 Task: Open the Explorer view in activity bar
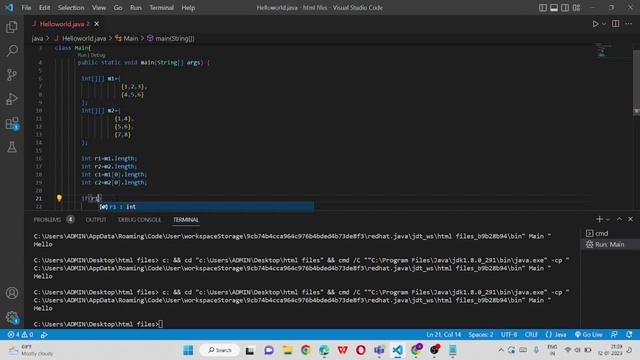click(x=12, y=27)
